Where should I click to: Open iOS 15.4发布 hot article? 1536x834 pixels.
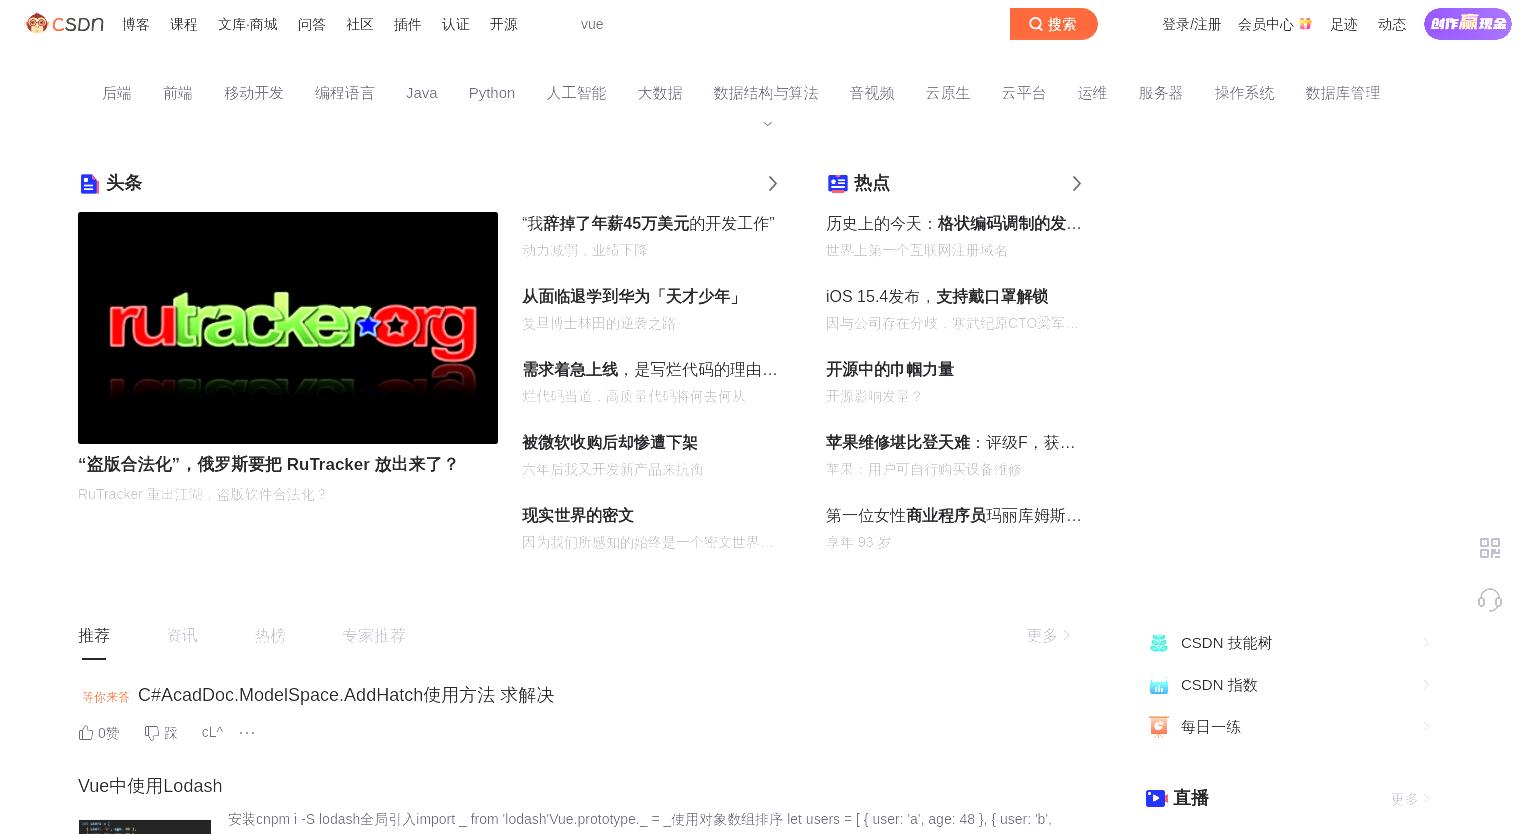[x=937, y=297]
